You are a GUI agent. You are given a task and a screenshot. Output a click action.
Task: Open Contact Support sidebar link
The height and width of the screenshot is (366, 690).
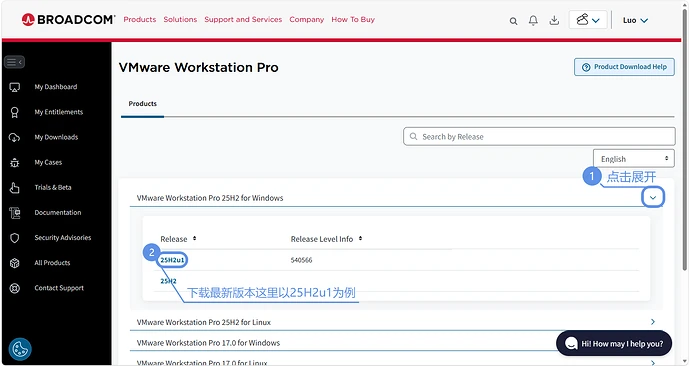pyautogui.click(x=59, y=288)
